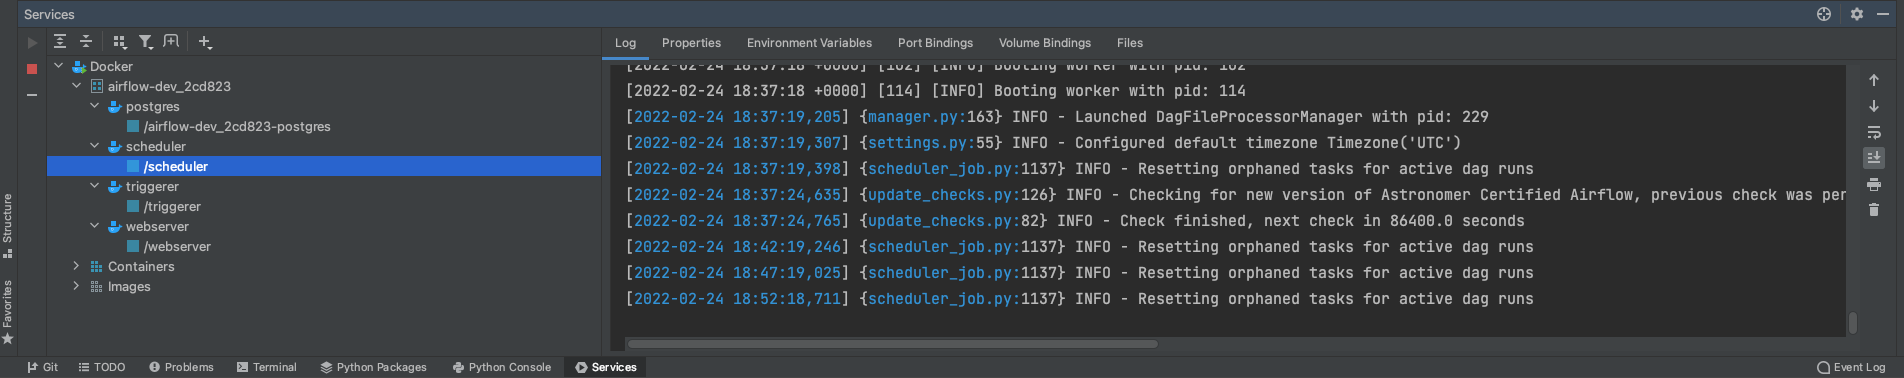Collapse the Docker tree node
This screenshot has height=378, width=1904.
point(58,66)
